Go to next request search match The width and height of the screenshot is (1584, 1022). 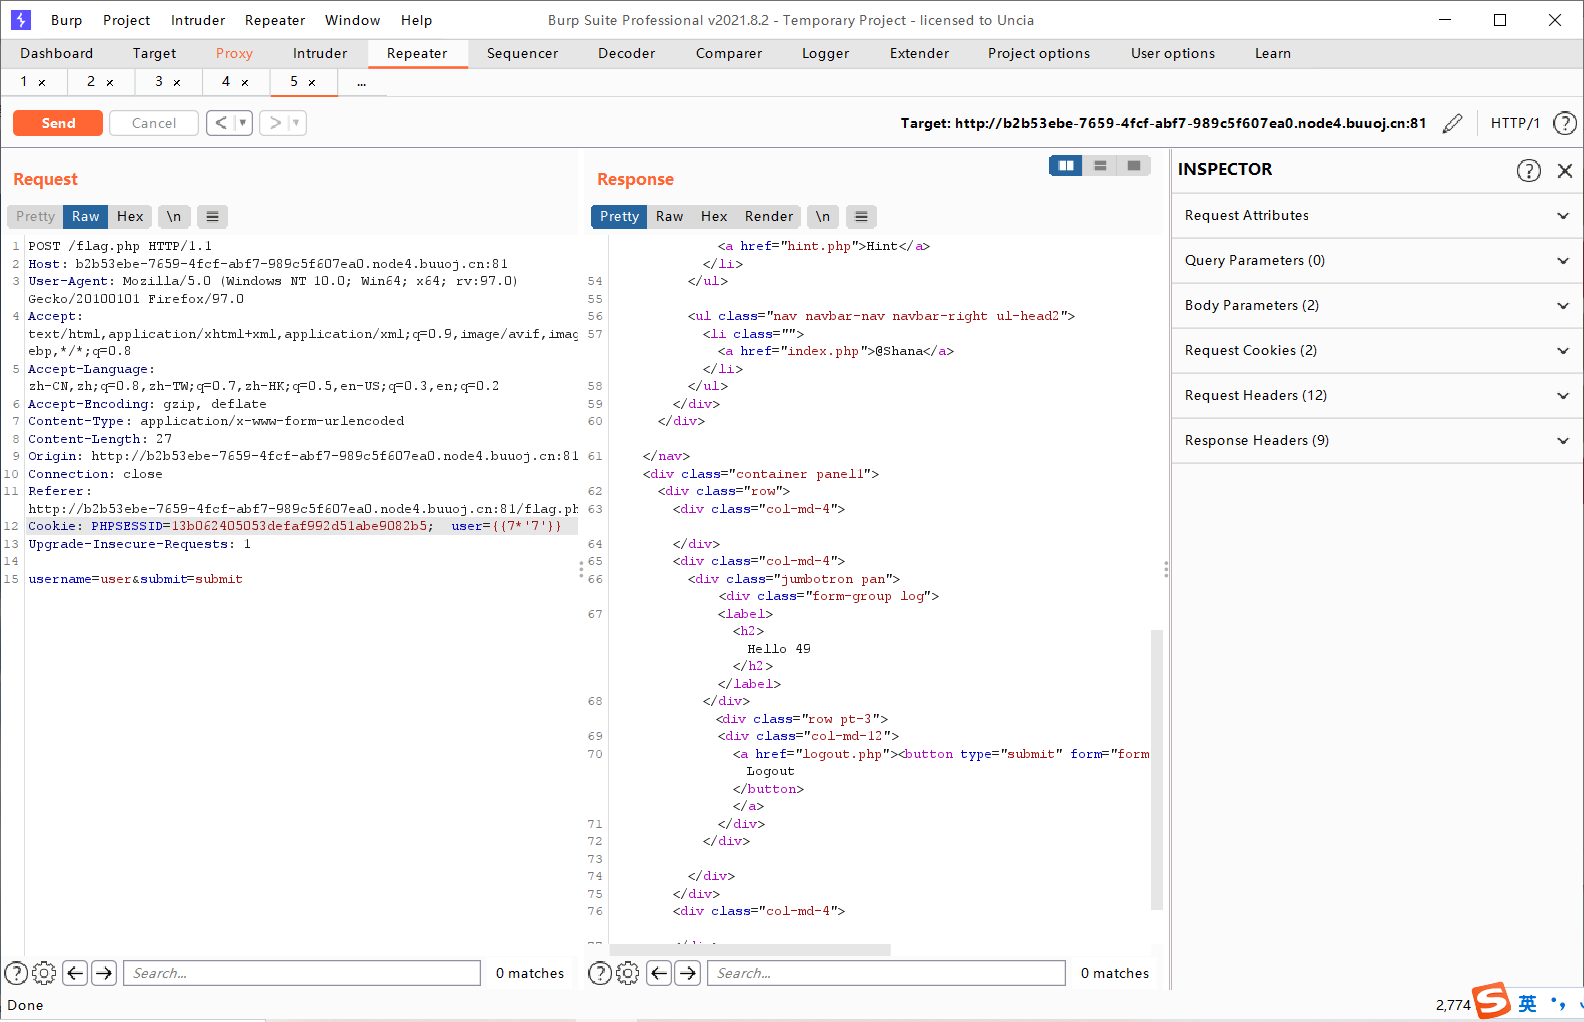click(104, 973)
